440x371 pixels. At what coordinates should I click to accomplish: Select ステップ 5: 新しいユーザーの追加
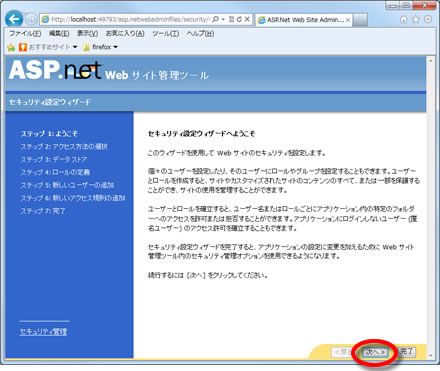(x=67, y=185)
